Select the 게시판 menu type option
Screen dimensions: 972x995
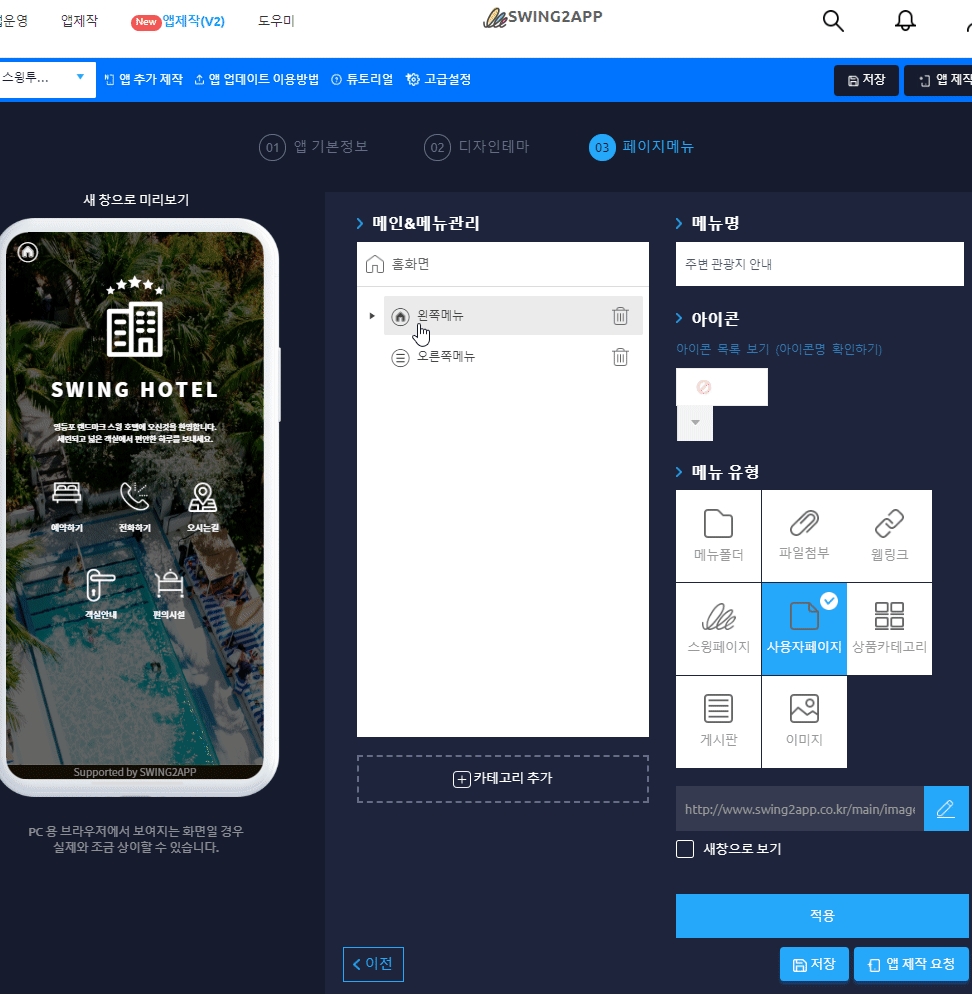(718, 722)
